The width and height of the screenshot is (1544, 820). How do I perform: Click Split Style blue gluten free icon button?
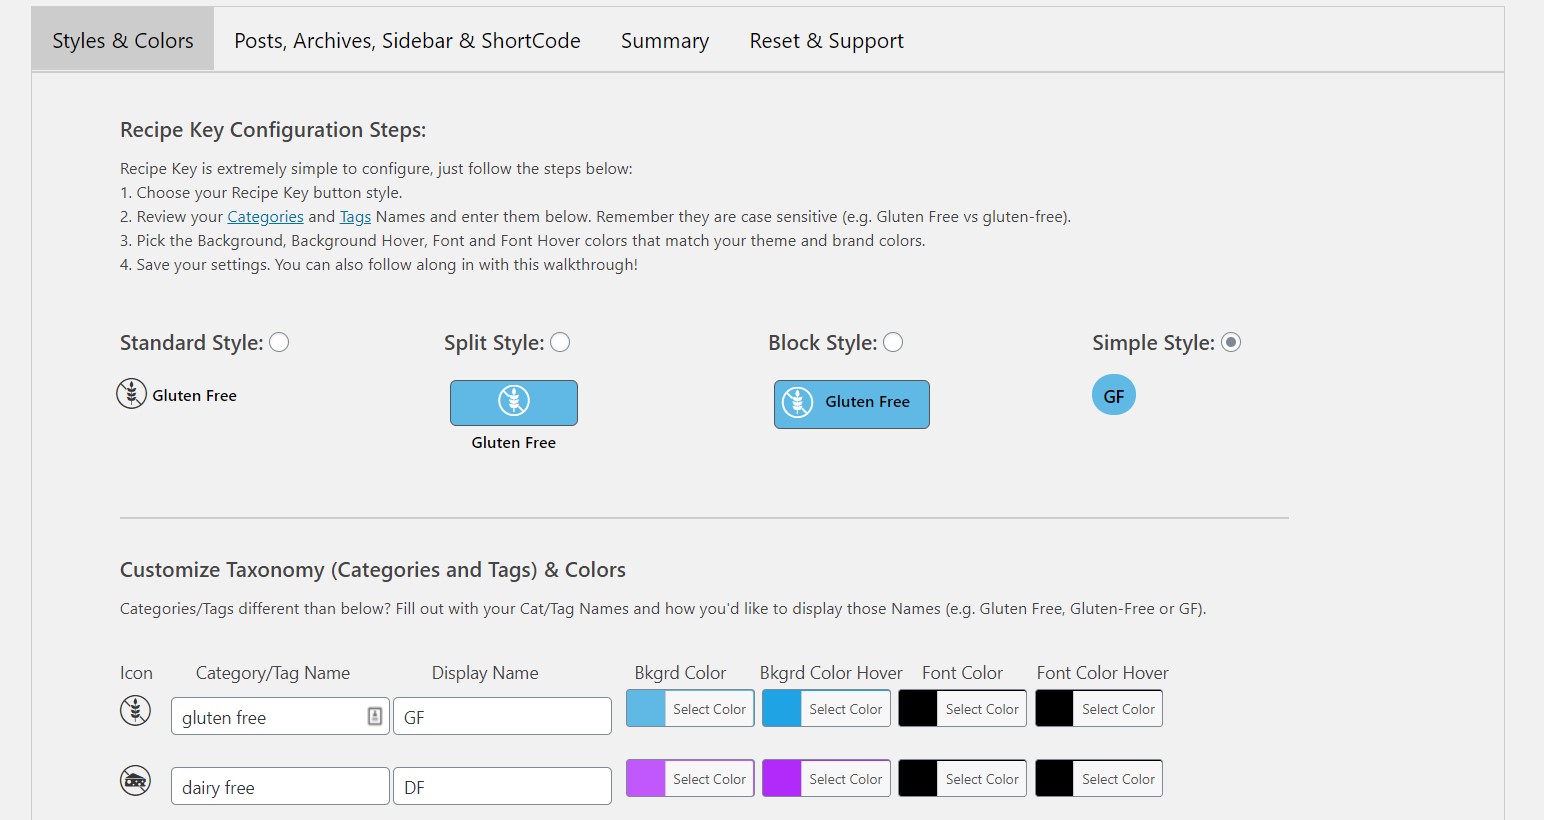click(x=514, y=403)
